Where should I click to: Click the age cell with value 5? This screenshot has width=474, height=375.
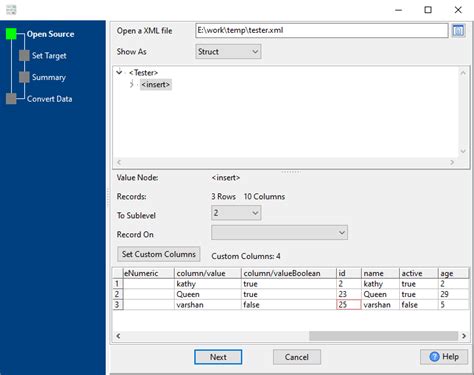[453, 305]
